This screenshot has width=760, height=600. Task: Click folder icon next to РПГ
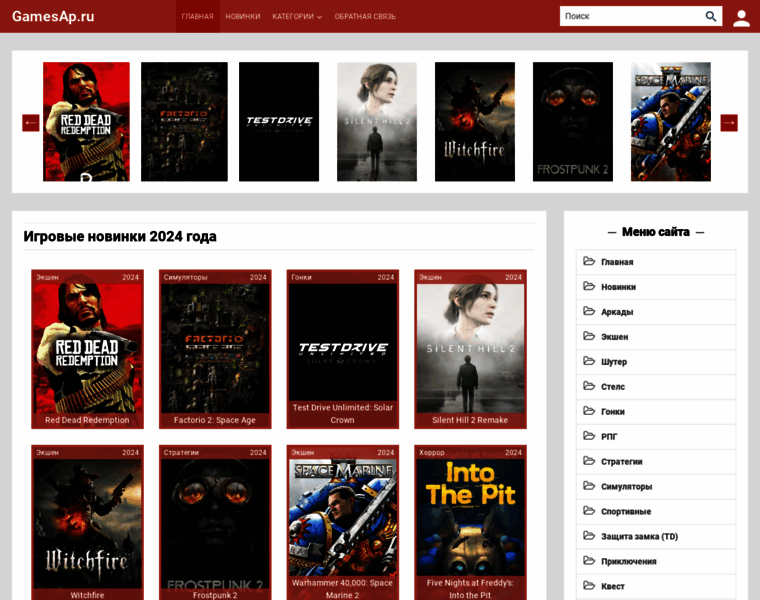(x=589, y=436)
